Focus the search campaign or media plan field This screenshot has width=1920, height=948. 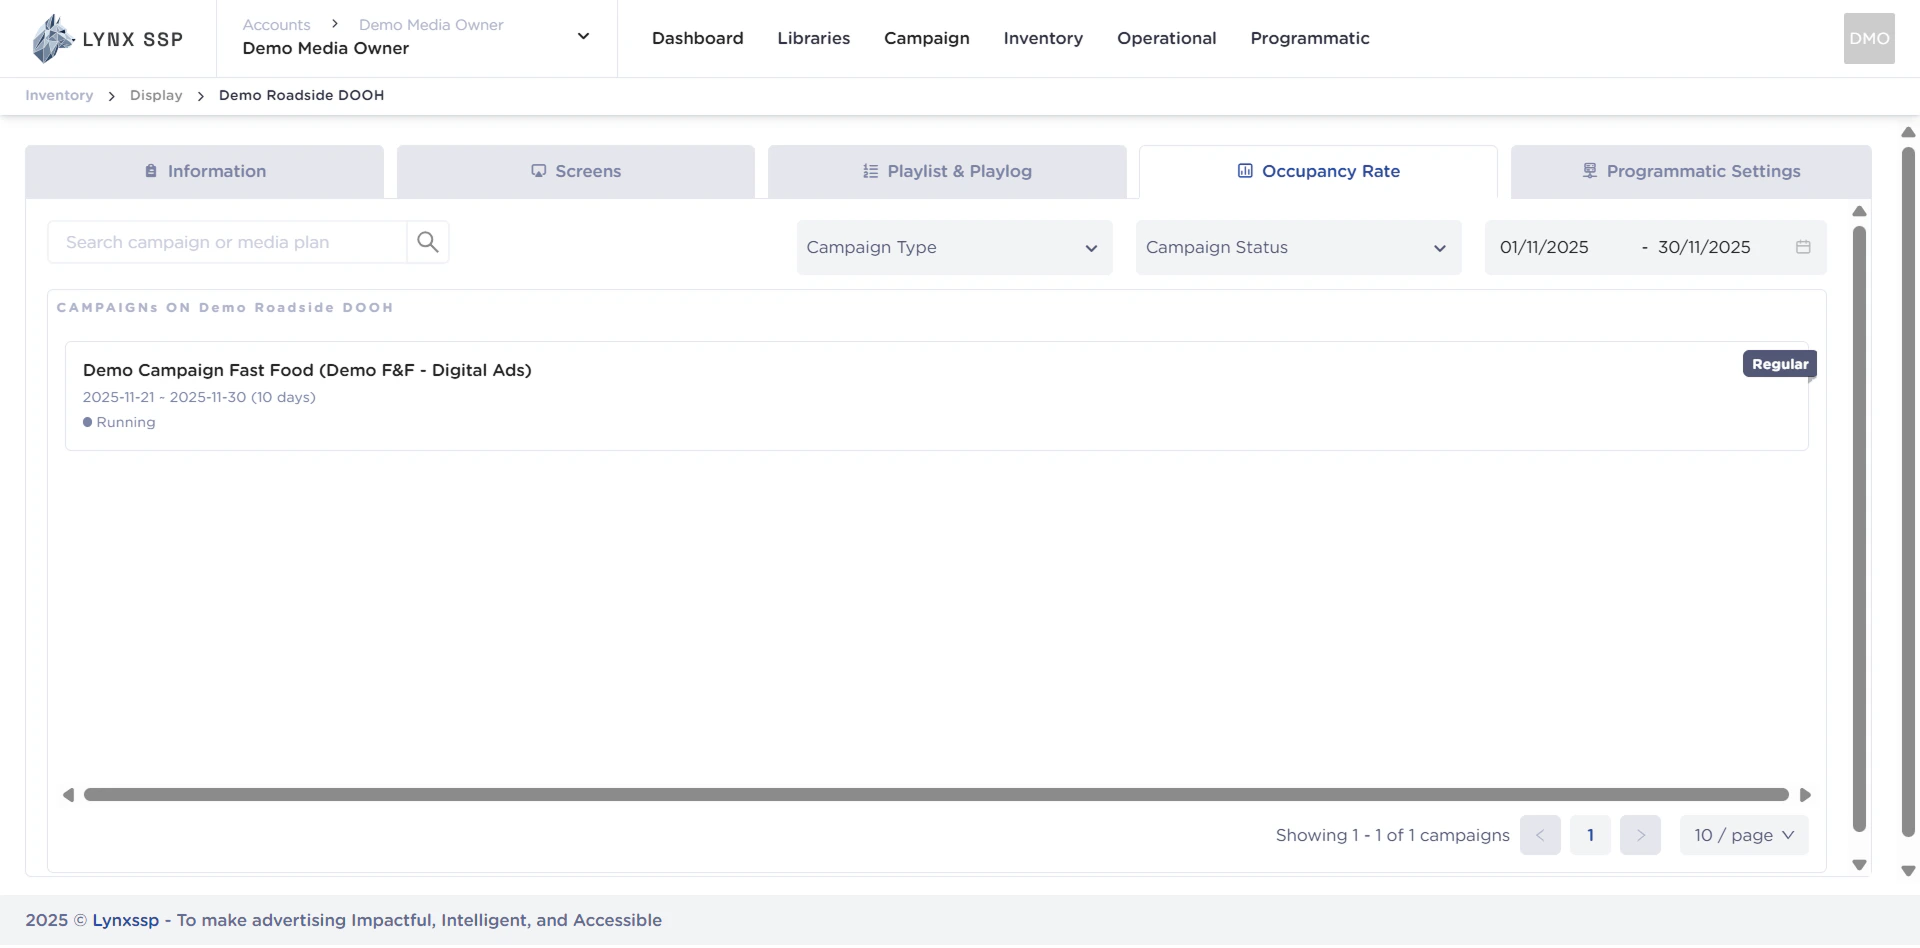[227, 242]
